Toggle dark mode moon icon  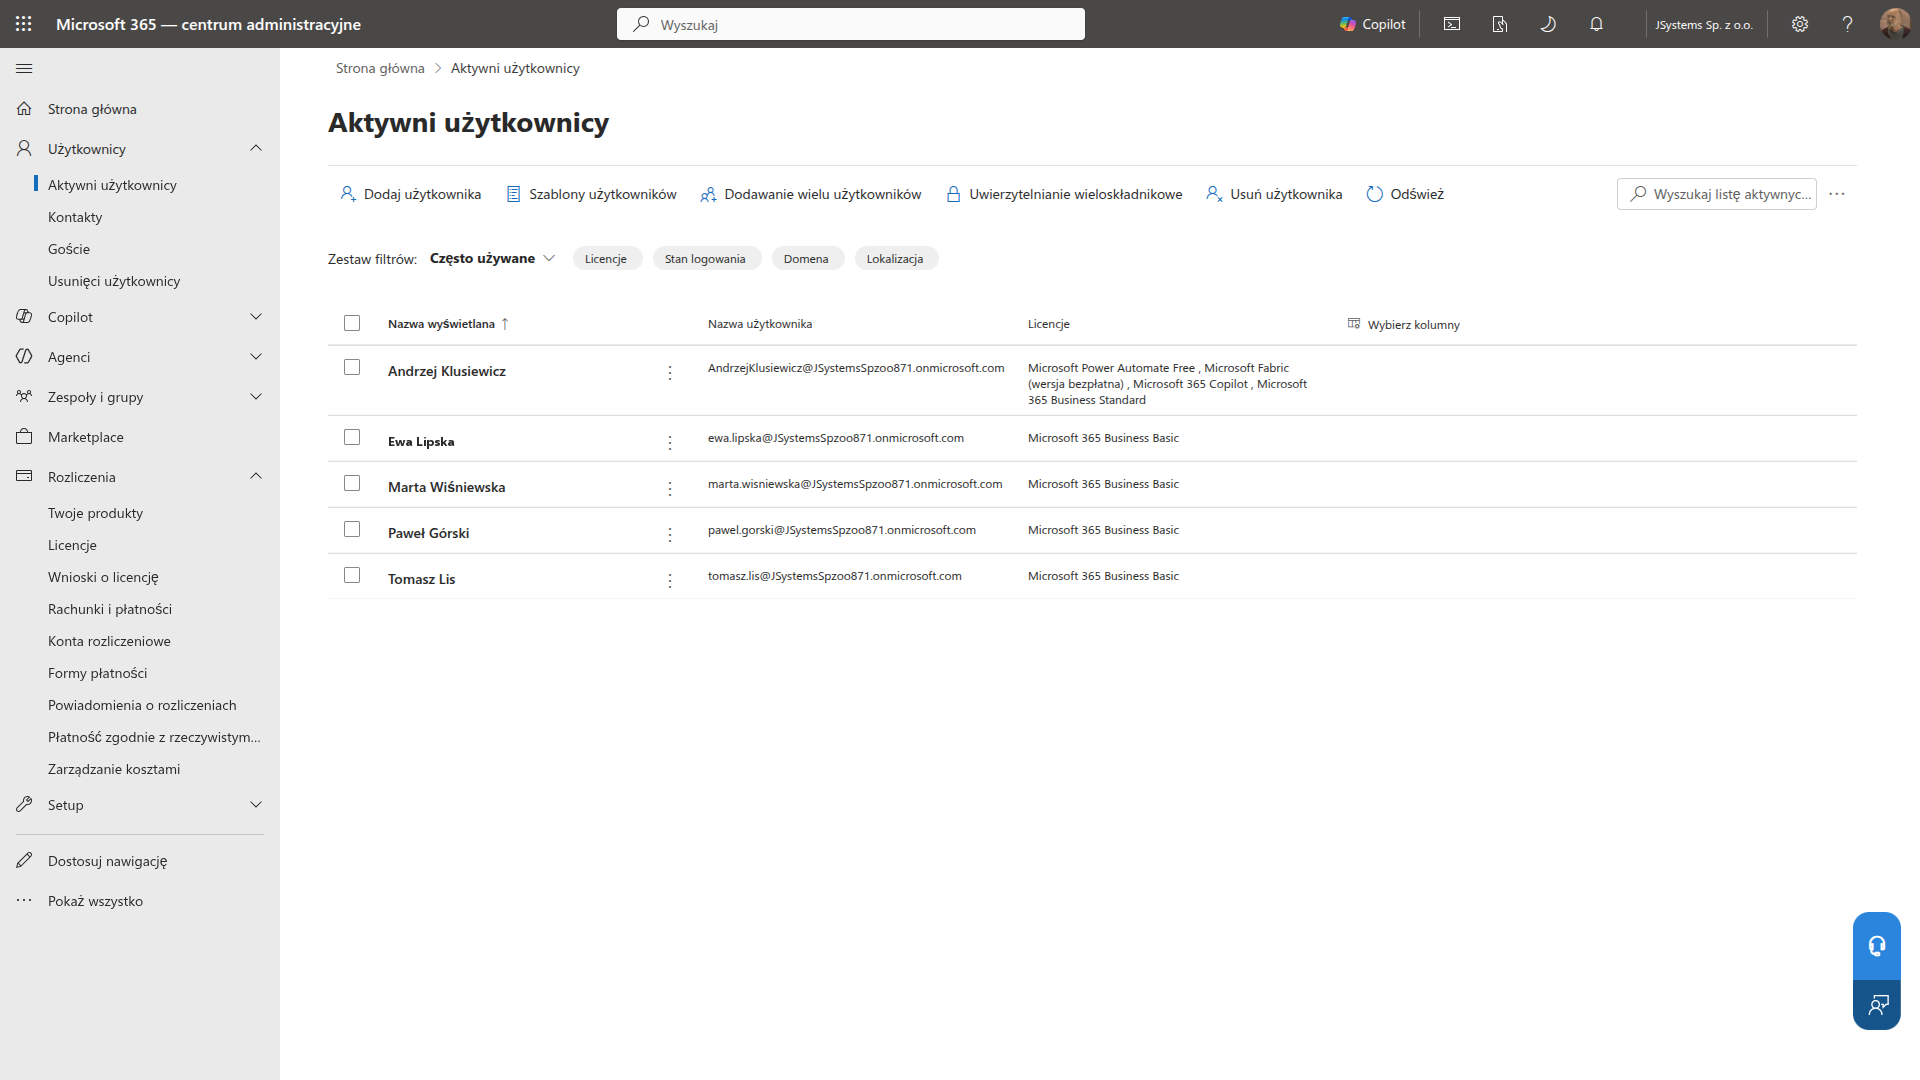(x=1548, y=24)
